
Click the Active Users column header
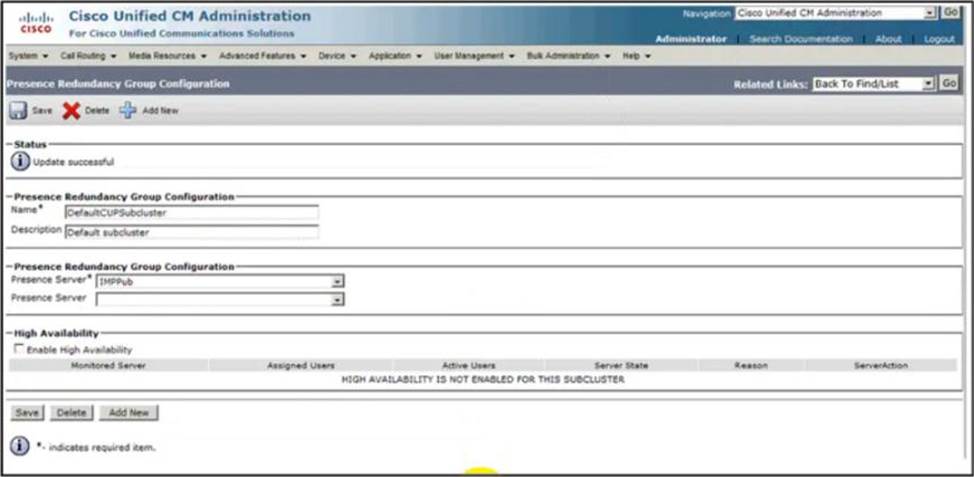468,366
